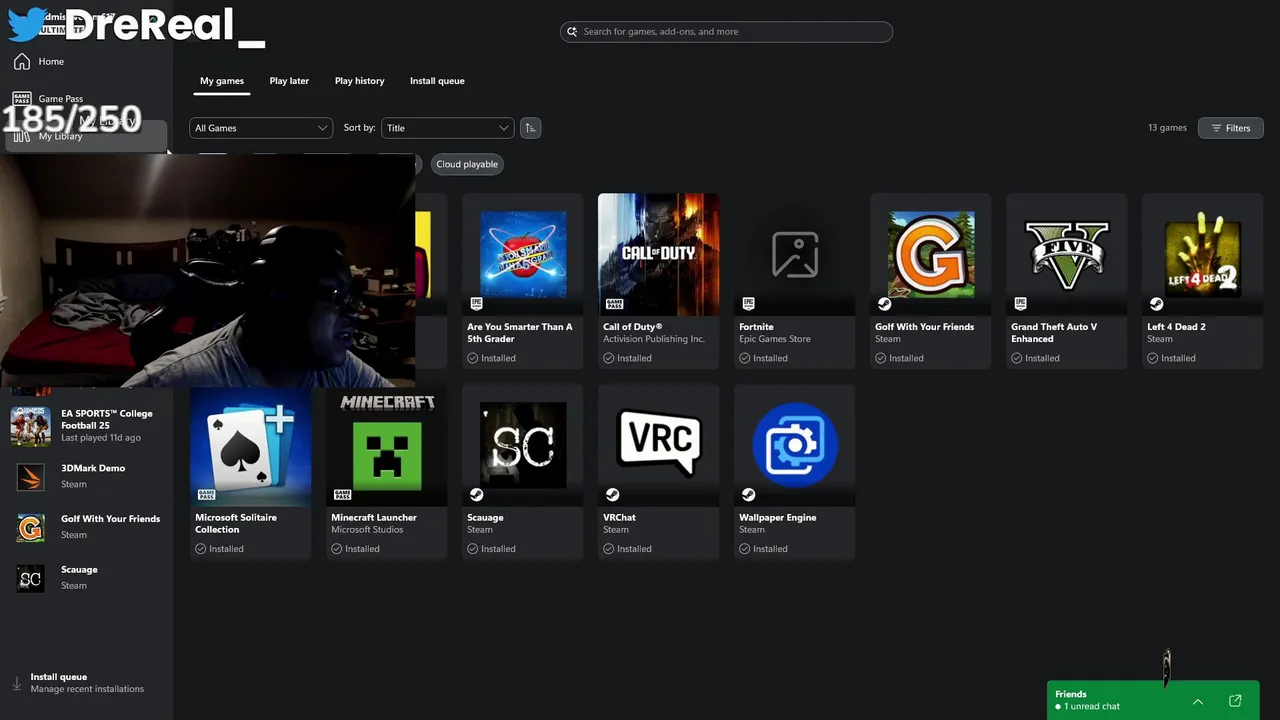Open Left 4 Dead 2 cover

click(1203, 254)
